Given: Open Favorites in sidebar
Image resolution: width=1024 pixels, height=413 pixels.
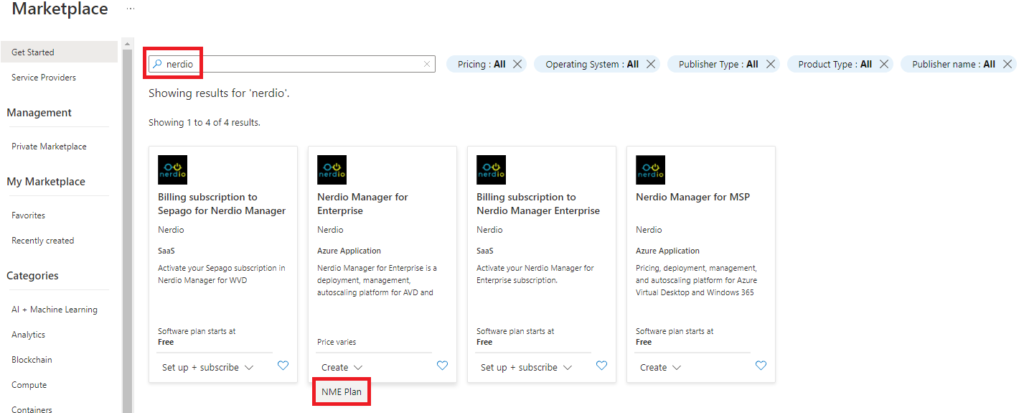Looking at the screenshot, I should 28,215.
